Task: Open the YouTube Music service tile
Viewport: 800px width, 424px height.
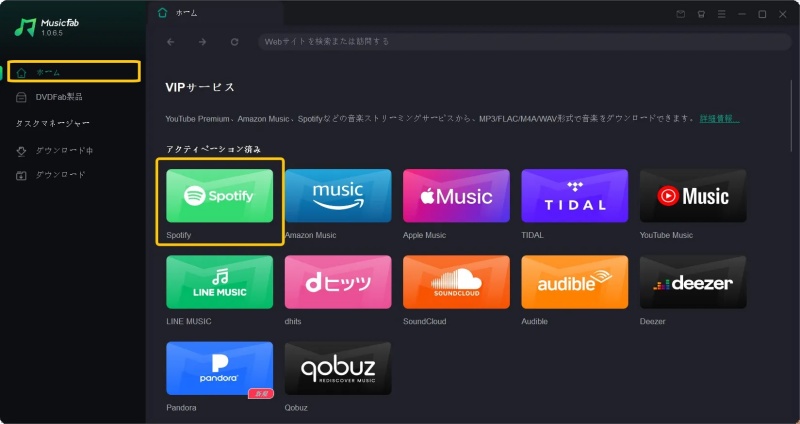Action: (693, 196)
